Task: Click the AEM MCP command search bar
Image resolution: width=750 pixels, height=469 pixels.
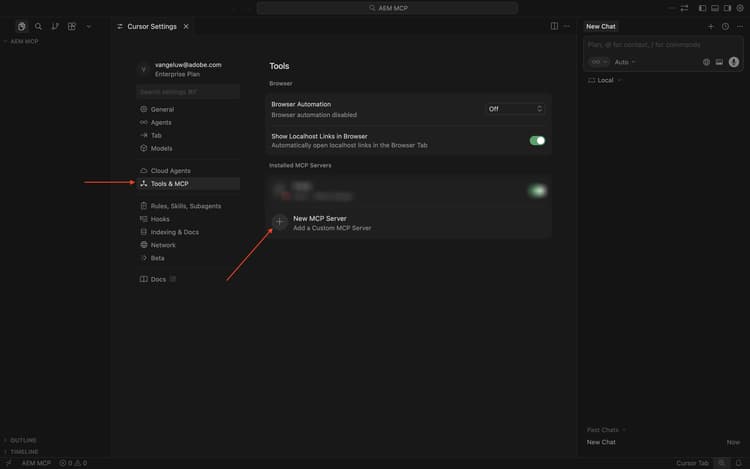Action: pos(387,8)
